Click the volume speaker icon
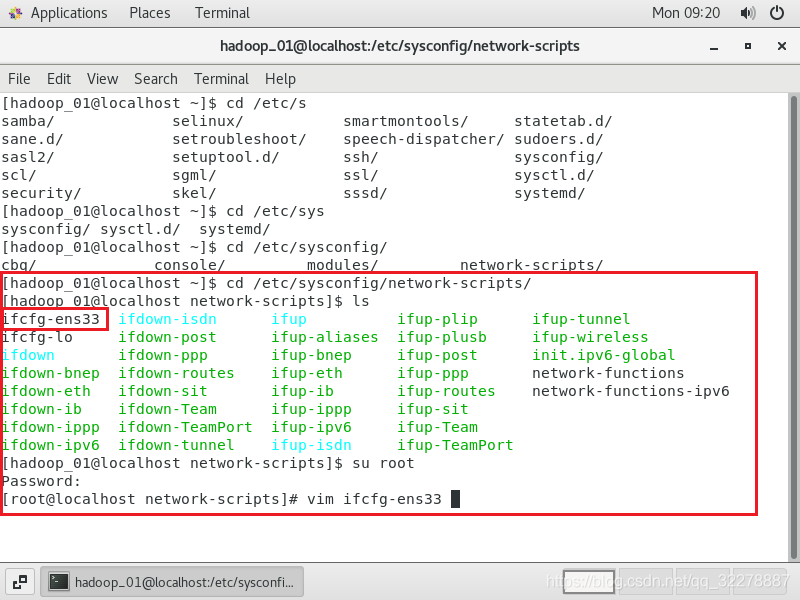This screenshot has width=800, height=600. click(747, 13)
